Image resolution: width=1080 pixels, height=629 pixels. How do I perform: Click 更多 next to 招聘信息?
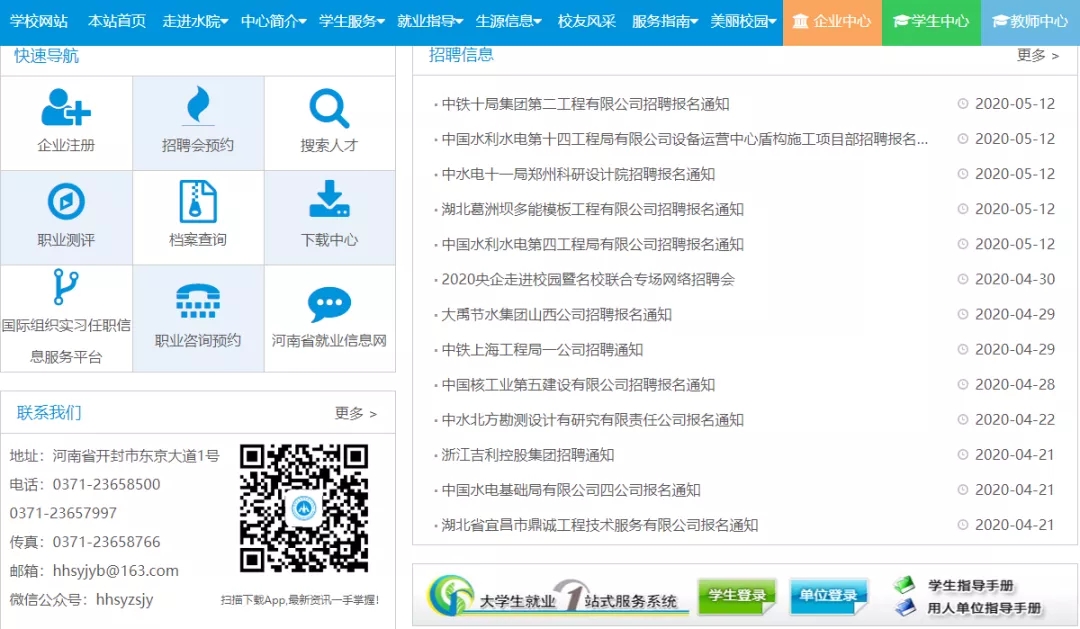1033,57
